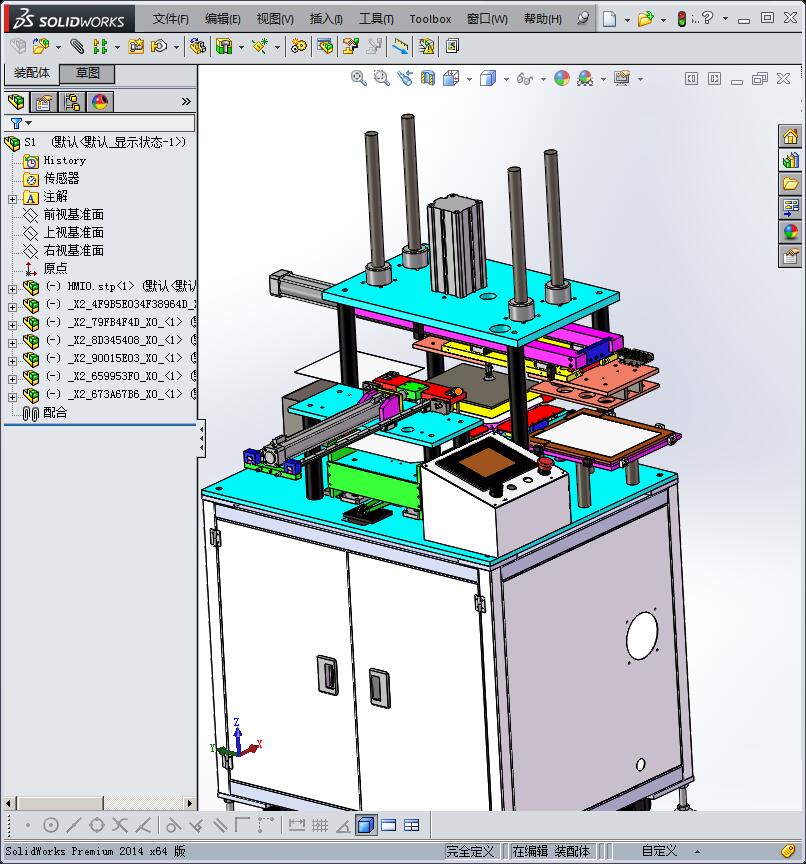Click the Reference Geometry icon
This screenshot has width=806, height=864.
[260, 46]
